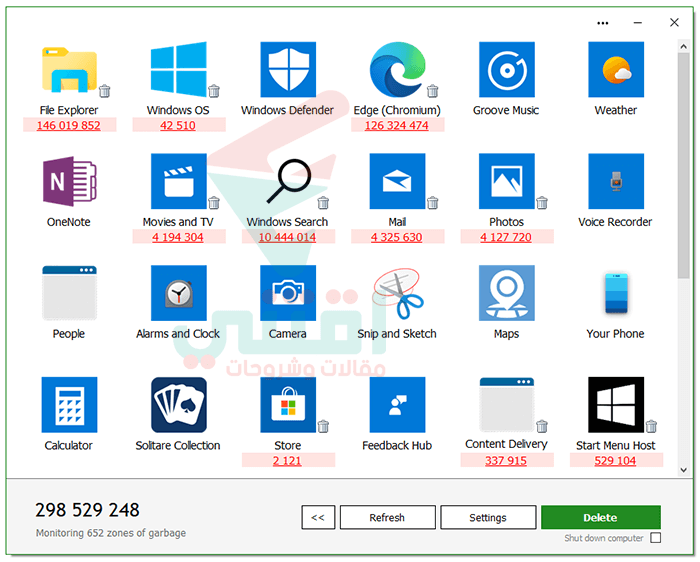This screenshot has width=700, height=562.
Task: Toggle the Start Menu Host trash bin
Action: point(651,426)
